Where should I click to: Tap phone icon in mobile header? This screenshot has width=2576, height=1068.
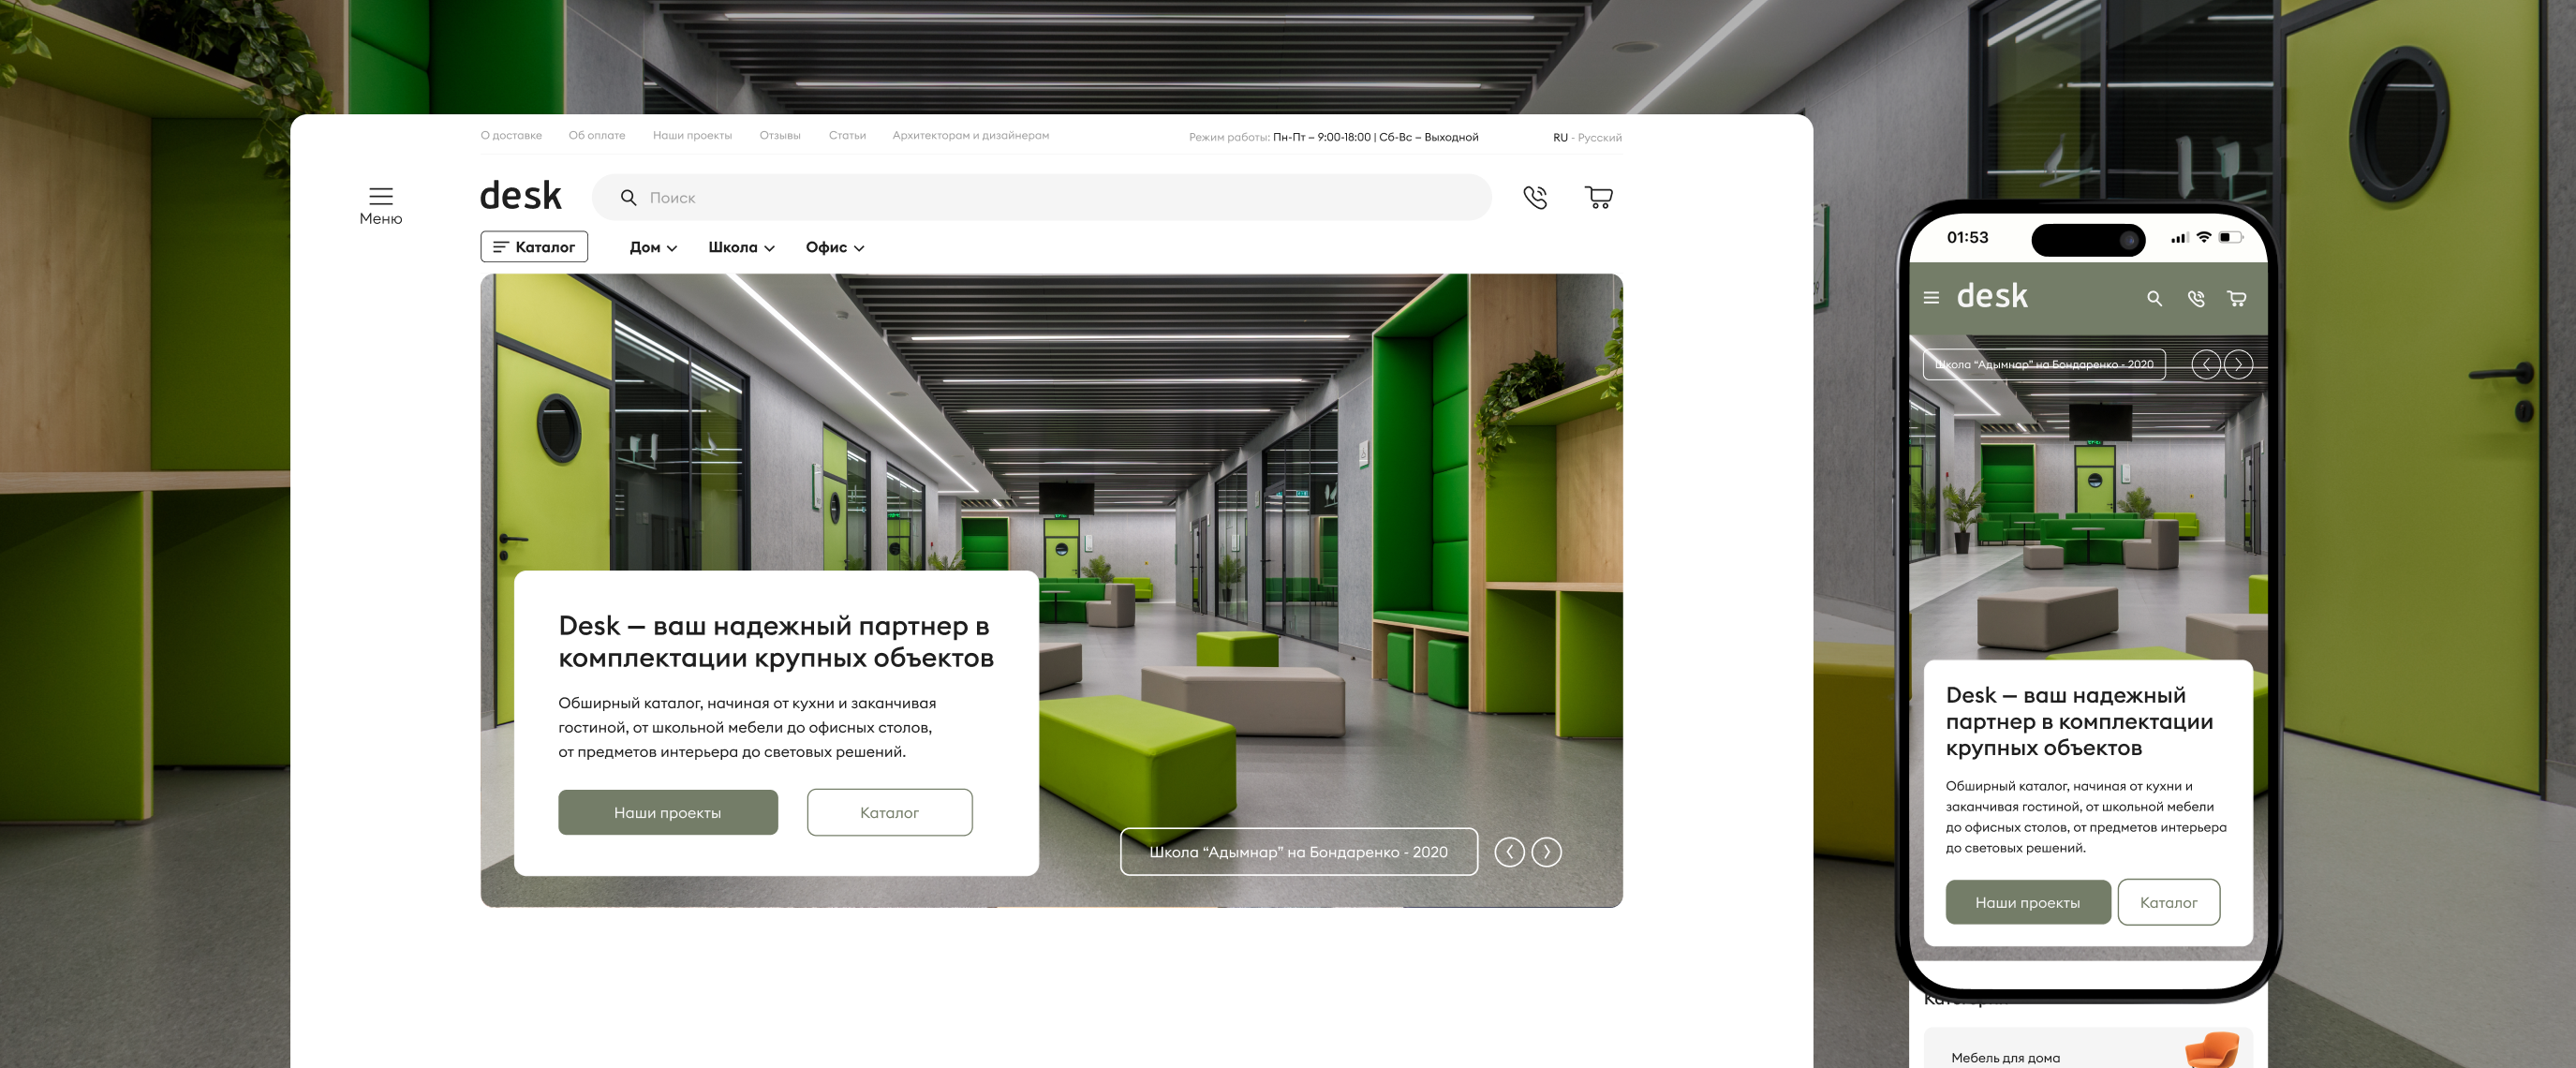coord(2196,298)
